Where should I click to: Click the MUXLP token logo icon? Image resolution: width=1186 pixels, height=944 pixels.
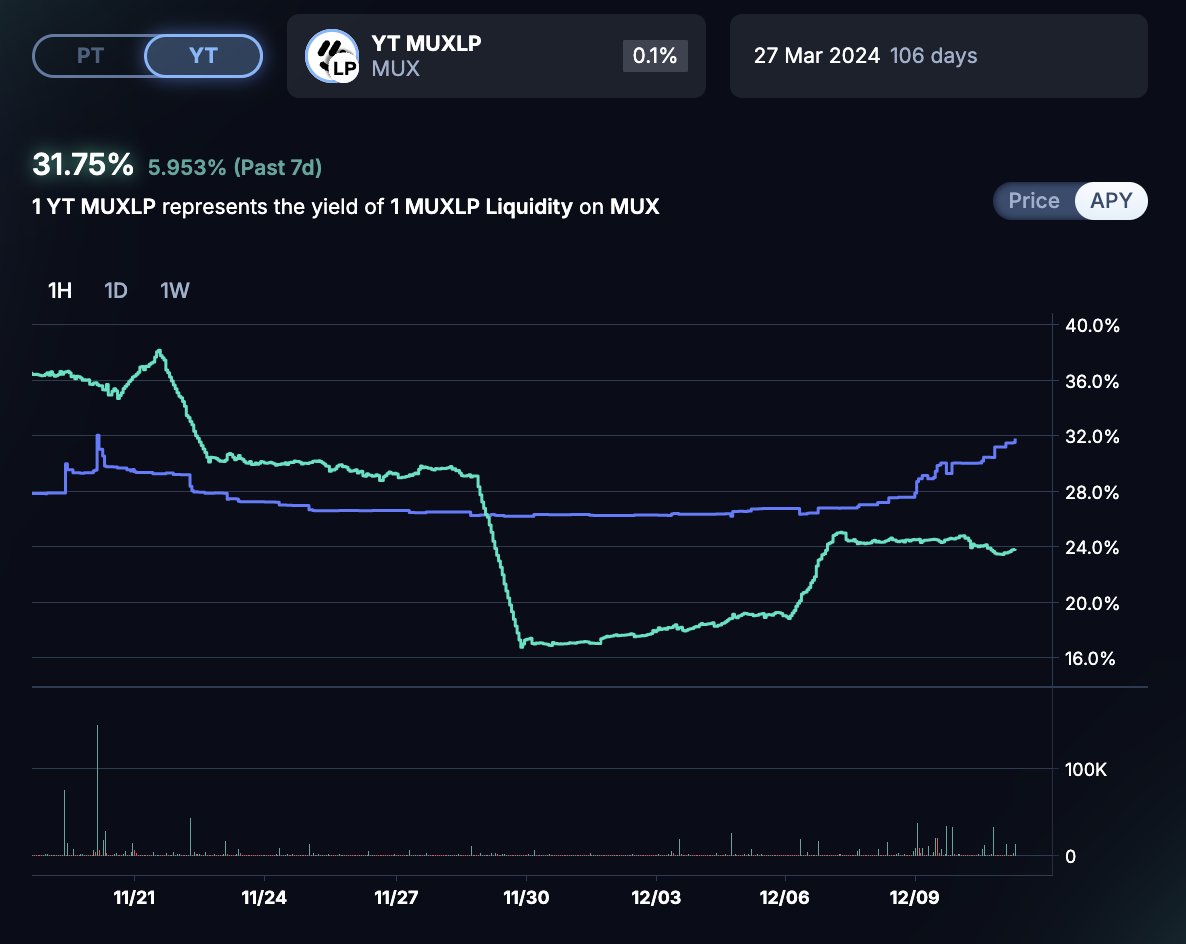[331, 56]
